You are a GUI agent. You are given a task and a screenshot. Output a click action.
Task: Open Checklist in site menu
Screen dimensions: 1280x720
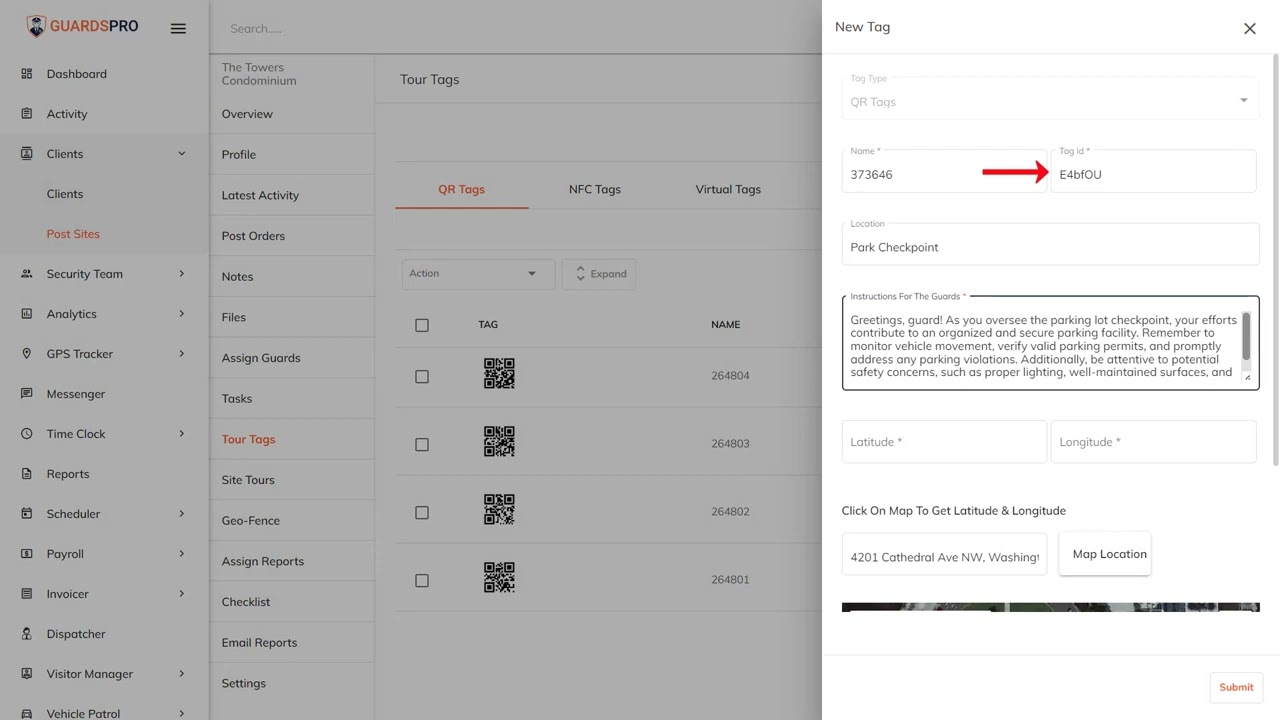246,602
